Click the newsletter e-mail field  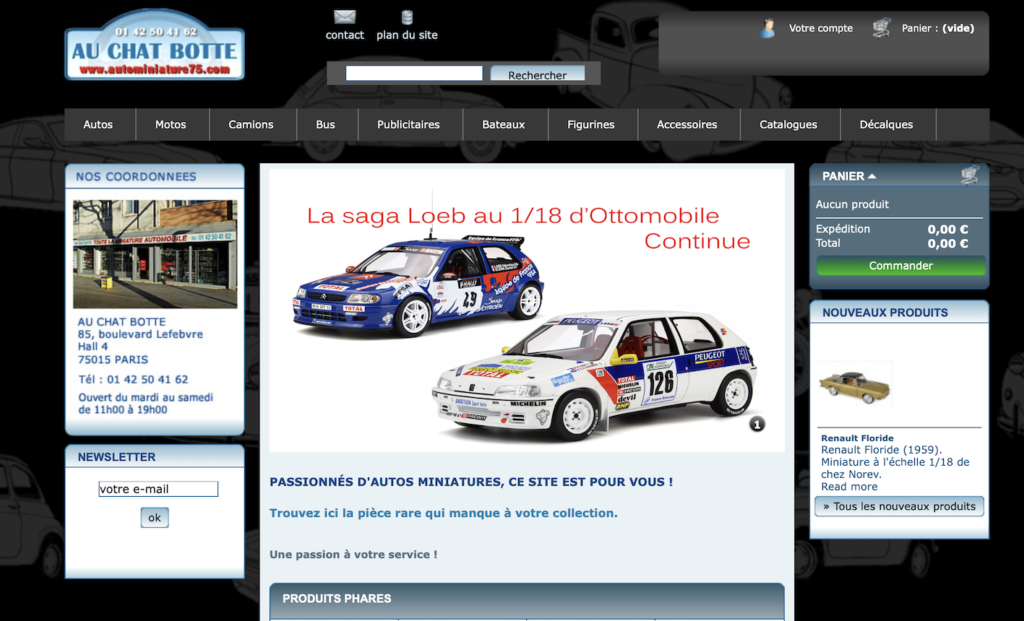pos(158,489)
